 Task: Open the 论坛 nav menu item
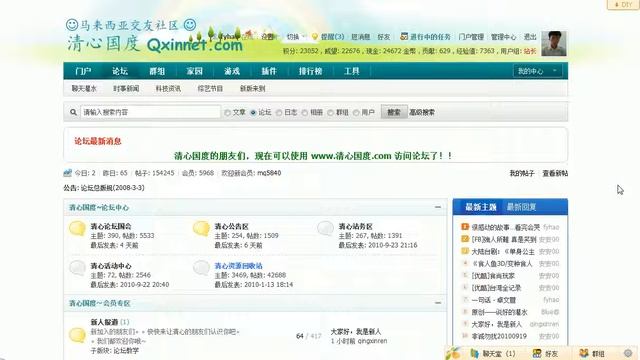pyautogui.click(x=120, y=71)
